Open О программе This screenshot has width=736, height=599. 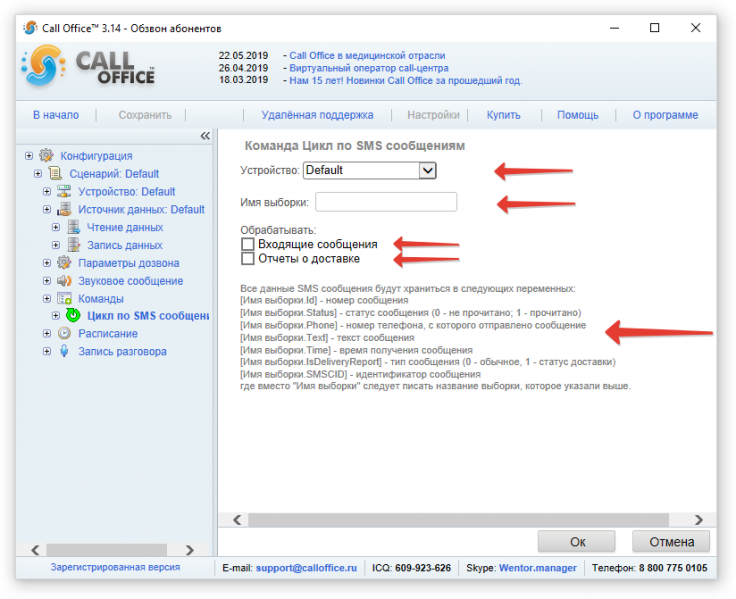665,115
